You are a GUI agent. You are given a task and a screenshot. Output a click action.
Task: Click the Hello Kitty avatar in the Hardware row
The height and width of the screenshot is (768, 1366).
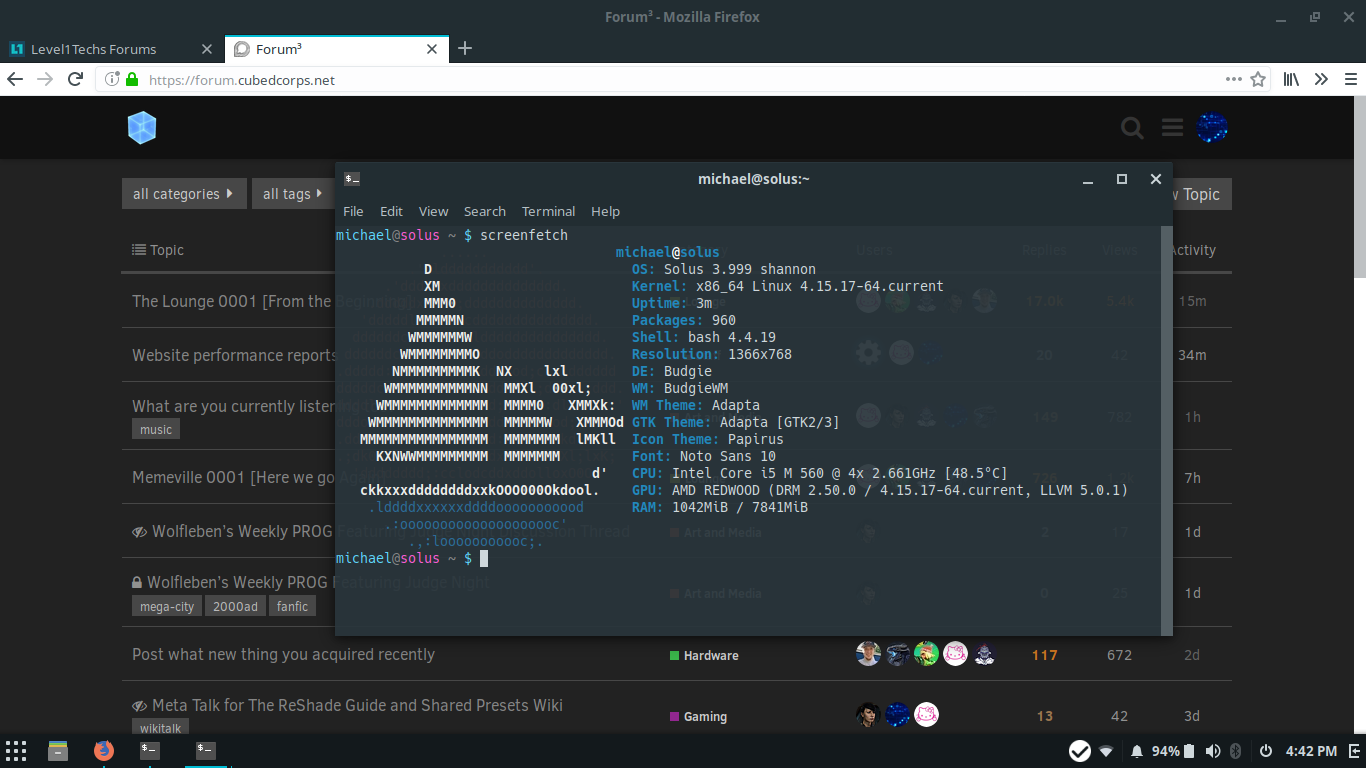coord(956,654)
